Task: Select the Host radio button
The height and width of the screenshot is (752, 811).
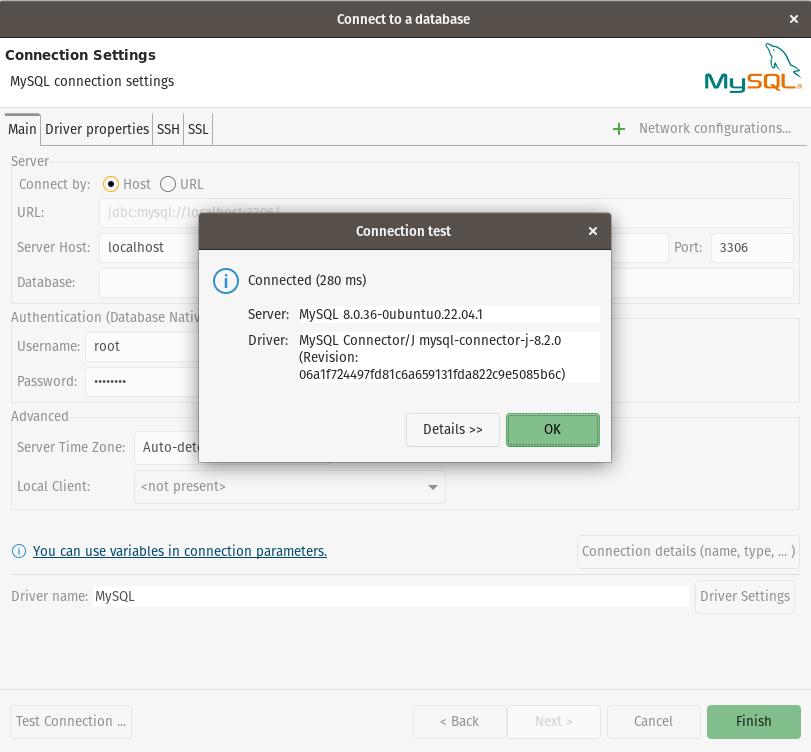Action: (x=111, y=184)
